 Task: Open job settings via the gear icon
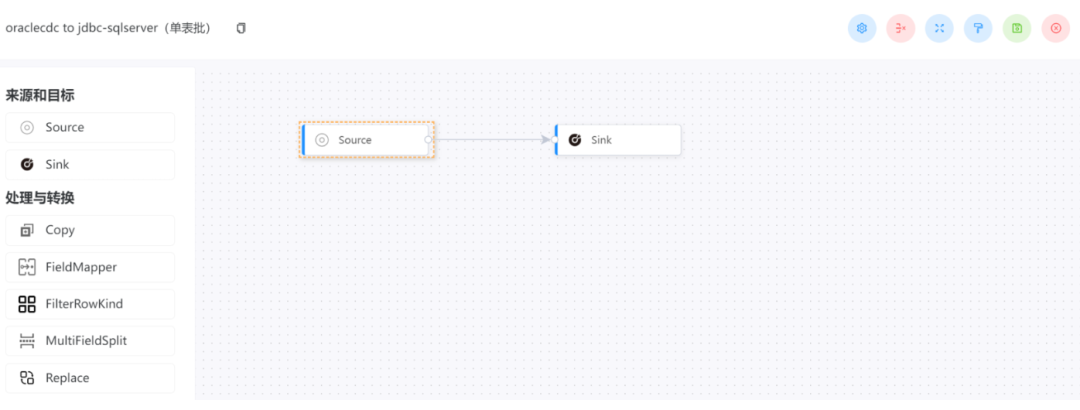pyautogui.click(x=862, y=28)
